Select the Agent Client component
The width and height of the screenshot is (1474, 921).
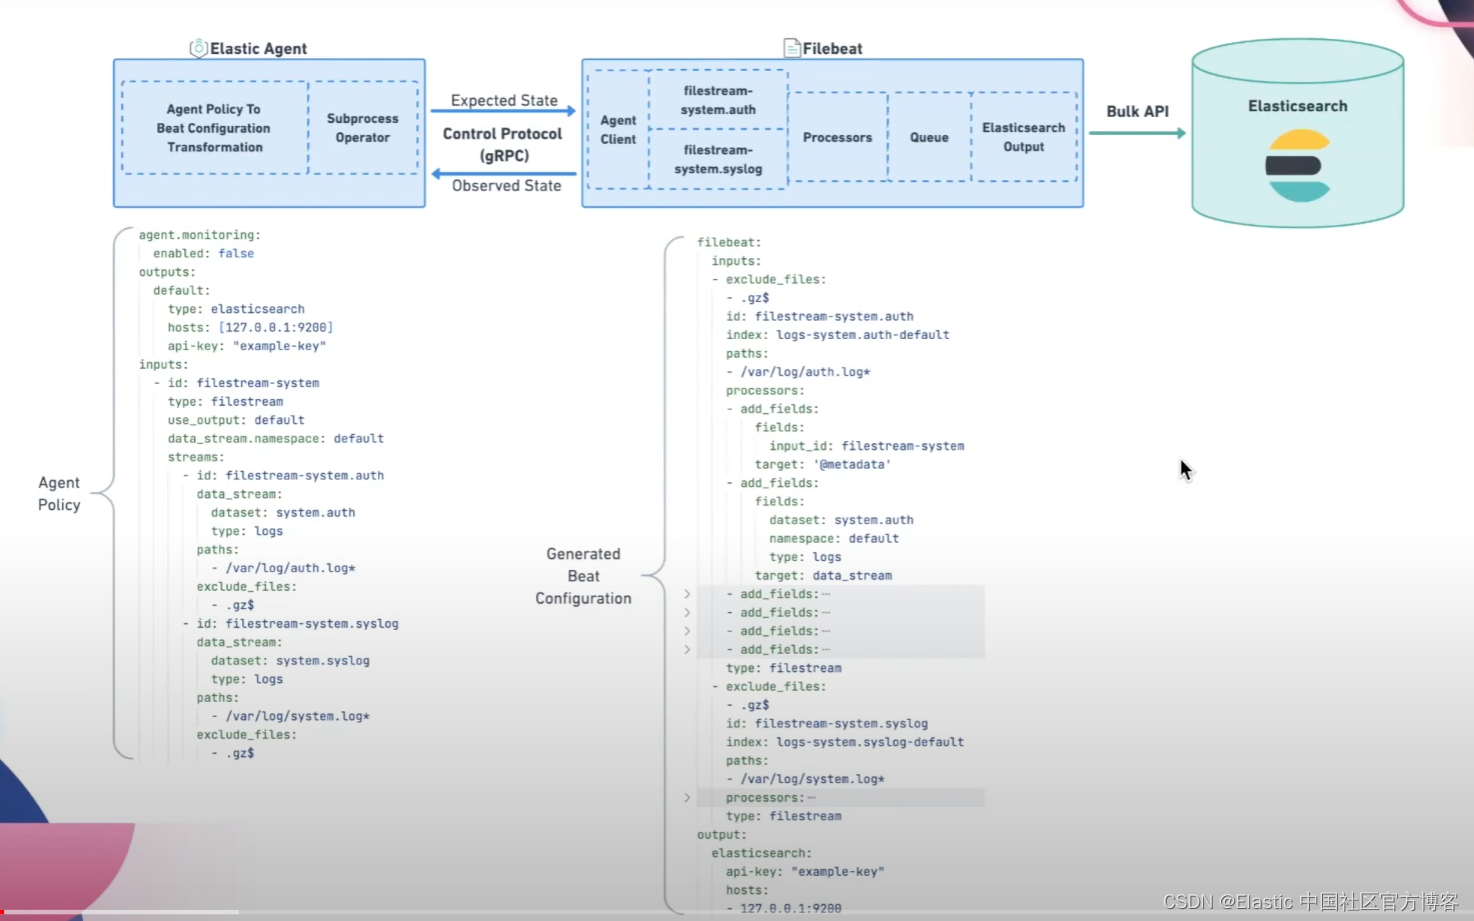click(617, 129)
